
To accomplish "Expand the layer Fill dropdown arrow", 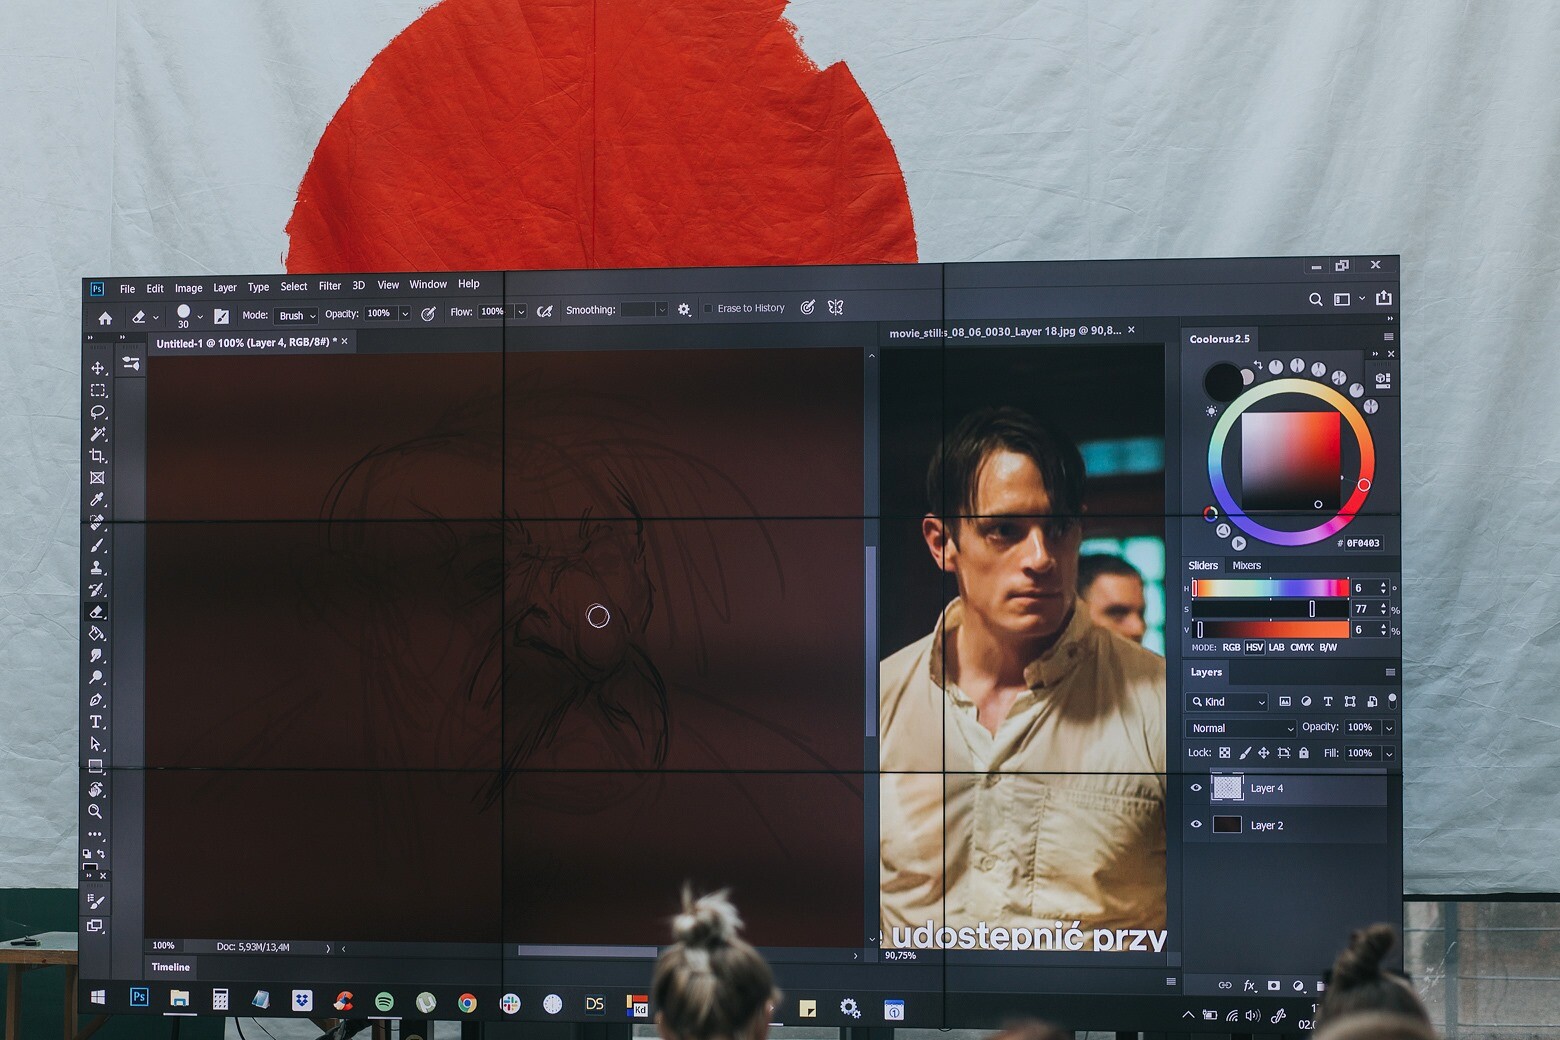I will click(x=1389, y=753).
